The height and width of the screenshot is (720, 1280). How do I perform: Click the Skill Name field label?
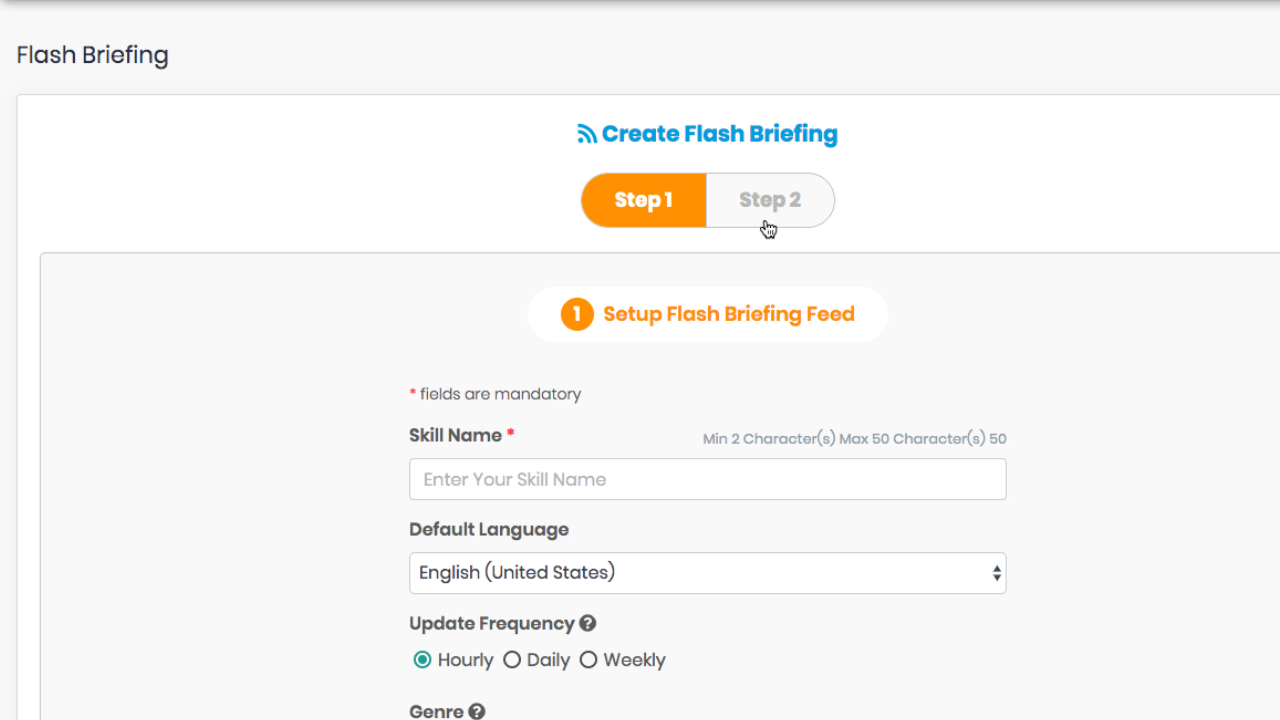point(455,435)
